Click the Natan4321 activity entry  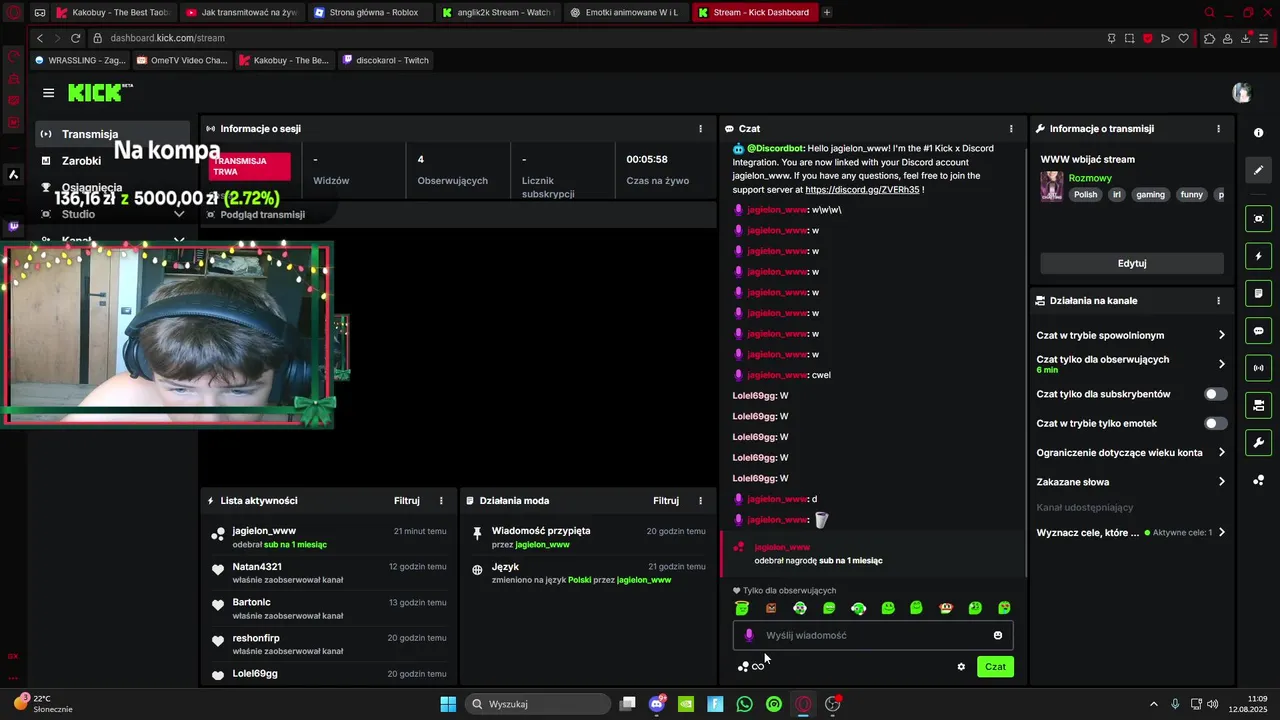329,573
